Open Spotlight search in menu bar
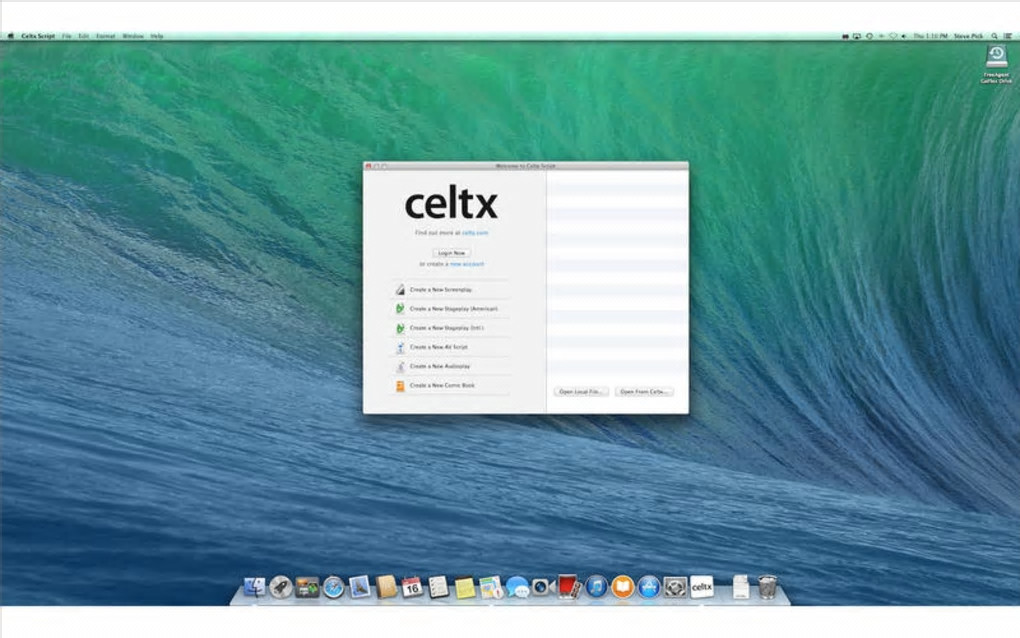 click(x=994, y=36)
